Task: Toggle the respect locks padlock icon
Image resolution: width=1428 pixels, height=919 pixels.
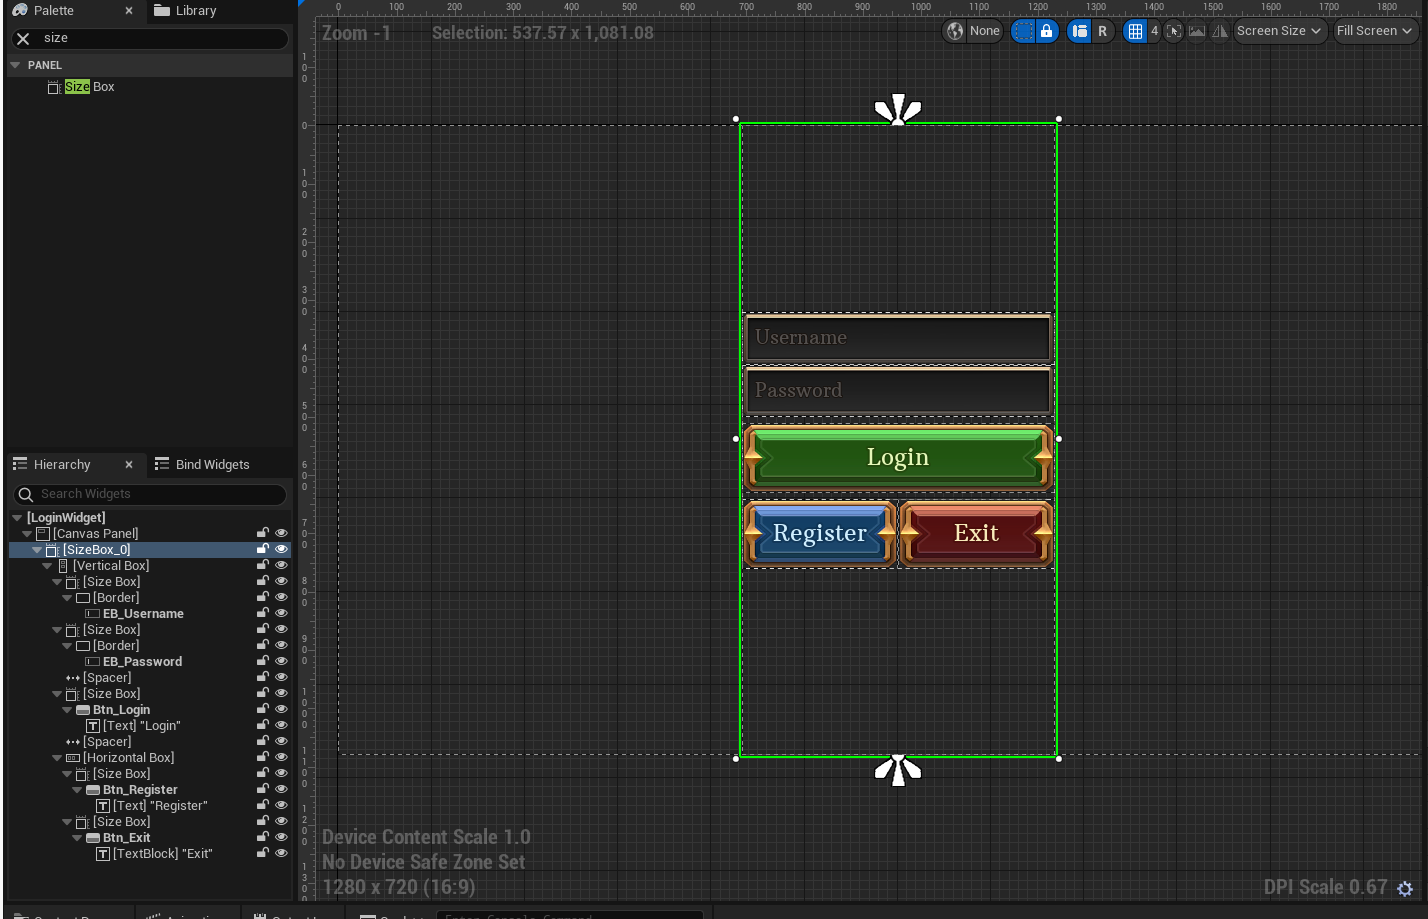Action: (x=1046, y=31)
